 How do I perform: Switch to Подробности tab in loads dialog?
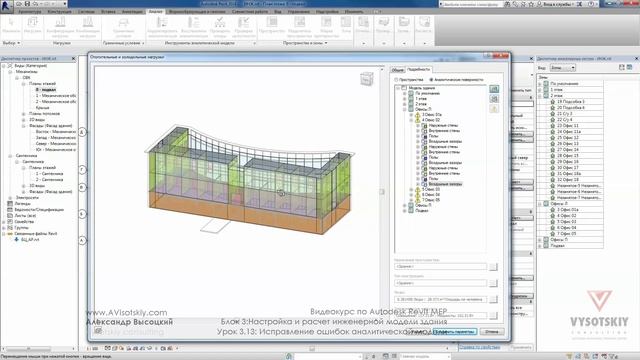coord(419,69)
